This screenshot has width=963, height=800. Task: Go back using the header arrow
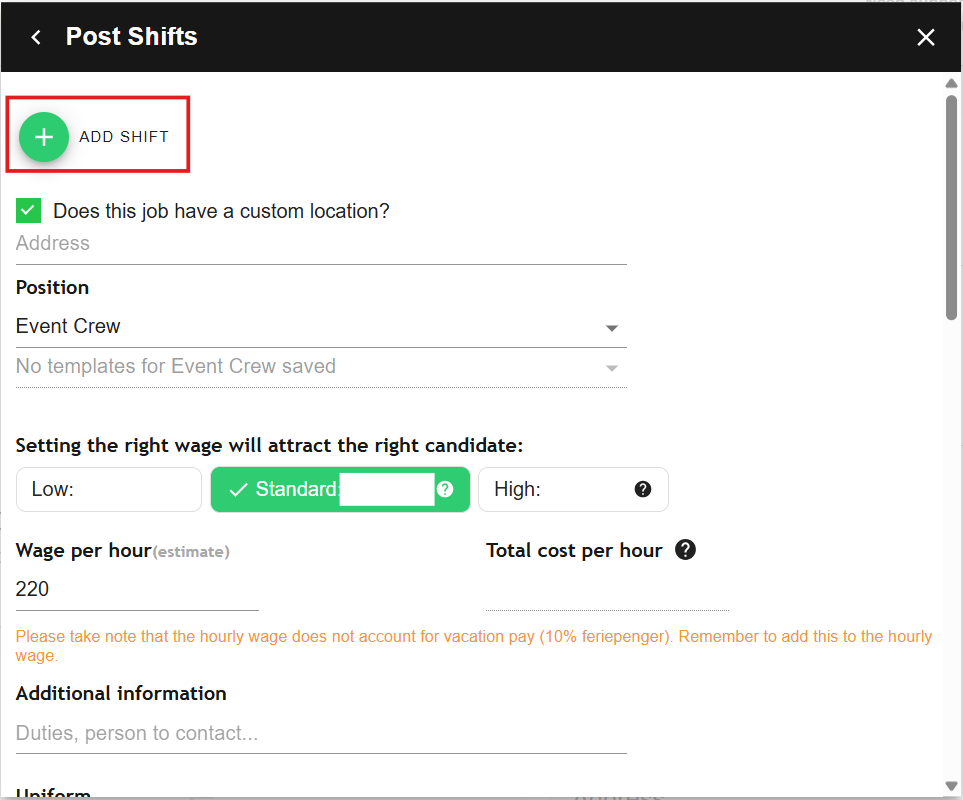[36, 37]
